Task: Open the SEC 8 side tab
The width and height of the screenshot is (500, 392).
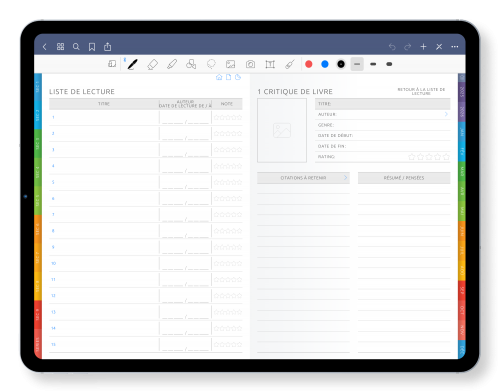Action: point(38,286)
